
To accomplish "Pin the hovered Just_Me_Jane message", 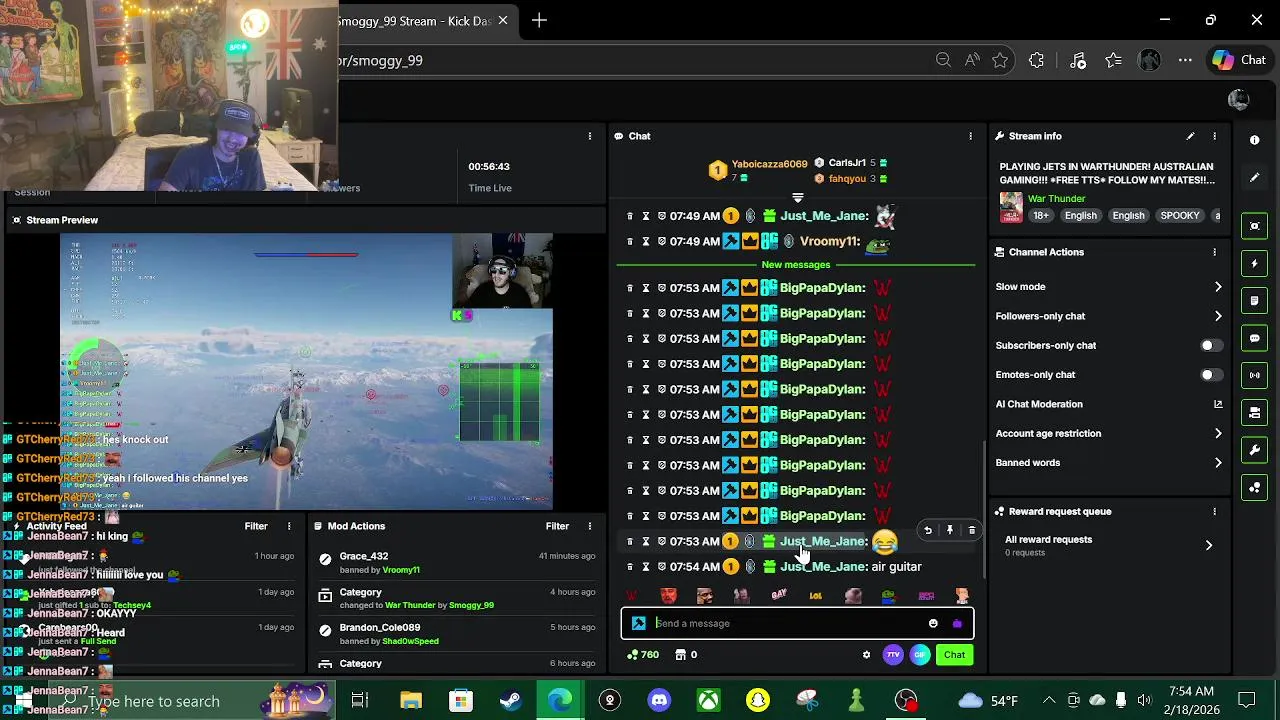I will pyautogui.click(x=950, y=530).
